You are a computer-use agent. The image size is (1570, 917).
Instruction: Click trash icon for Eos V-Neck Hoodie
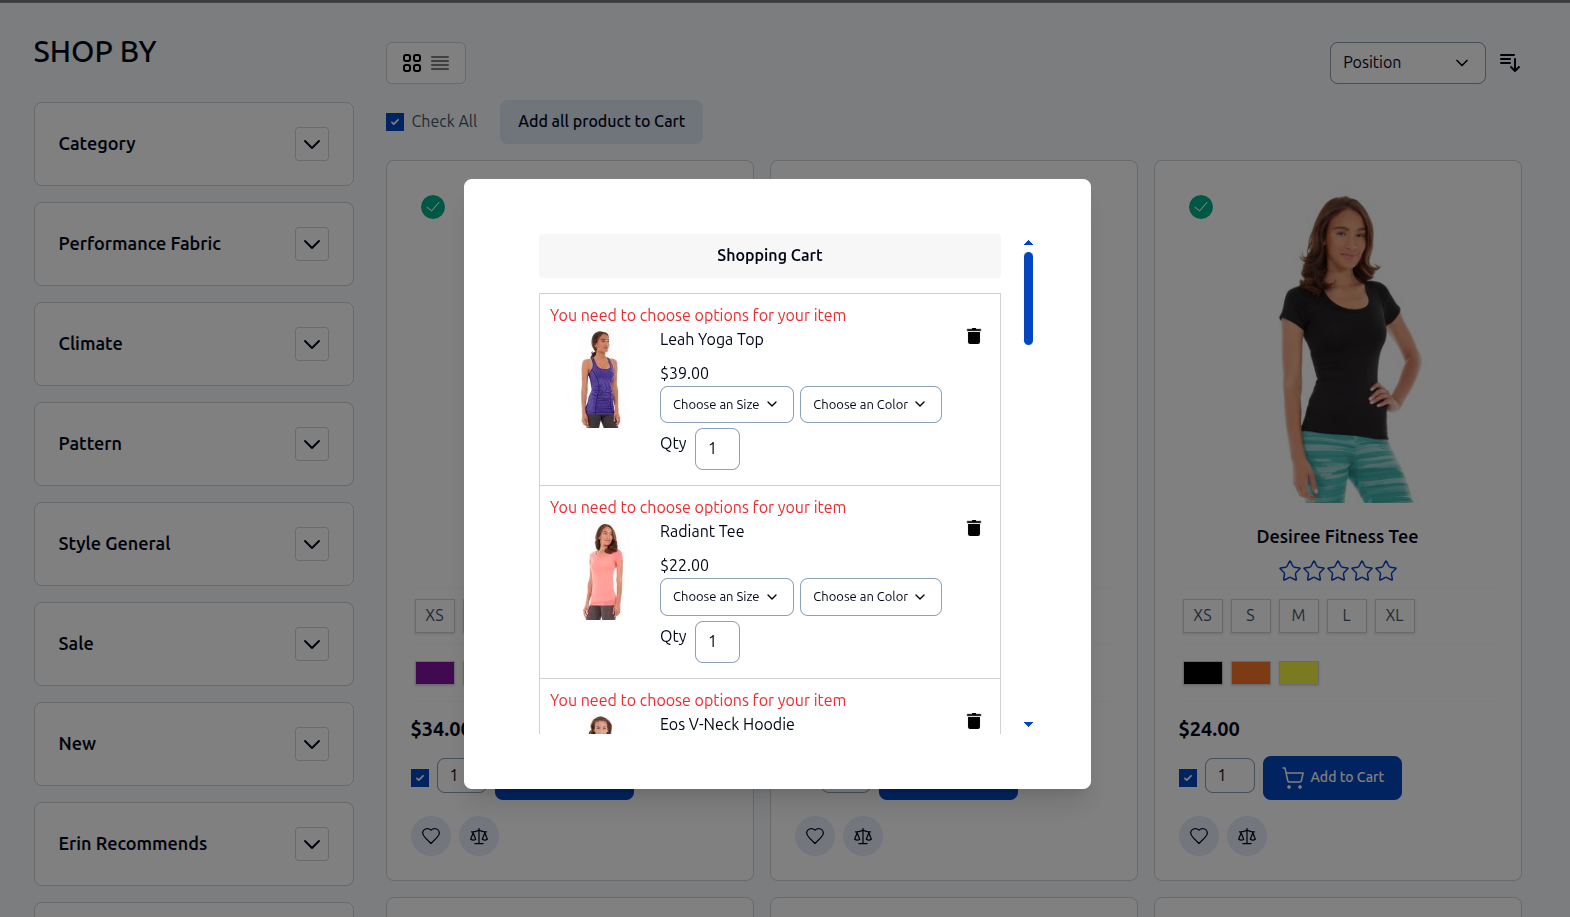click(x=974, y=721)
